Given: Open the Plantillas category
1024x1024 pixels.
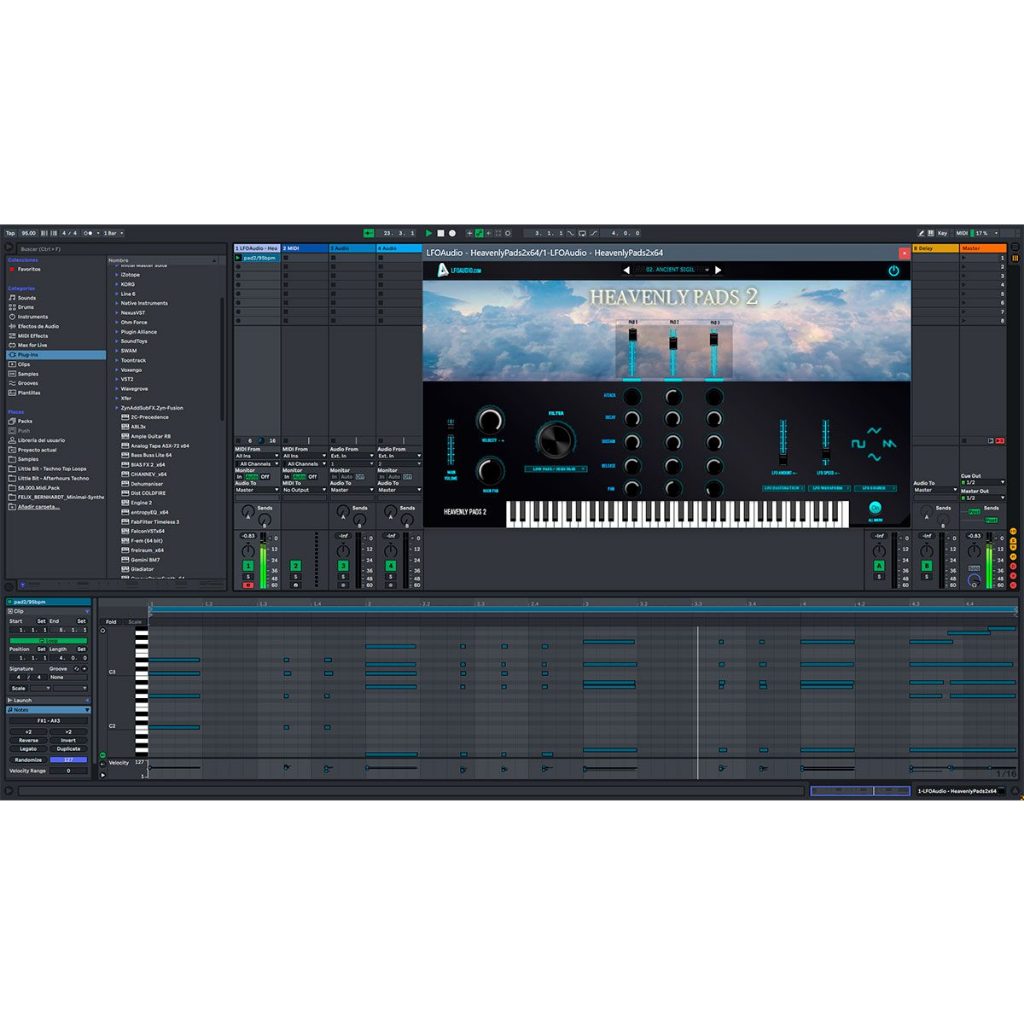Looking at the screenshot, I should [x=29, y=392].
